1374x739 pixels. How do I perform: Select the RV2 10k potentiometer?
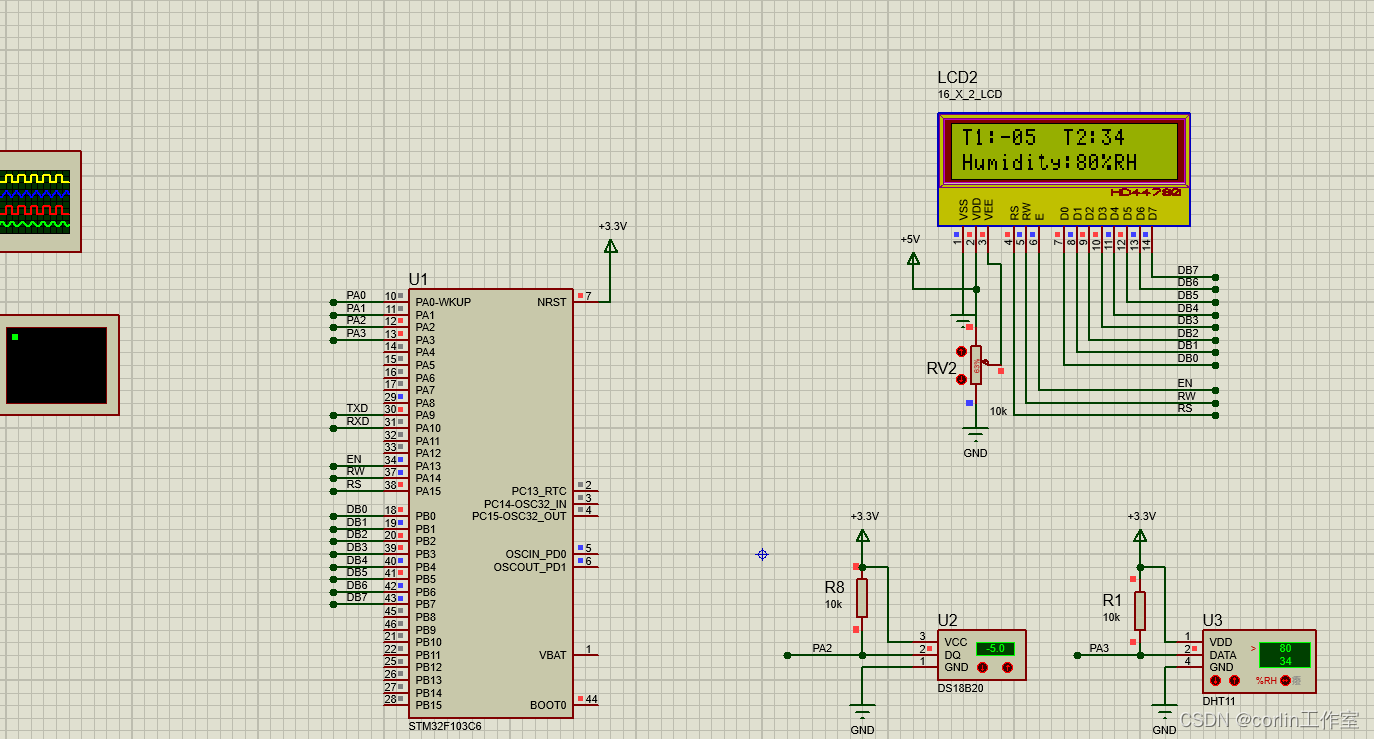point(976,365)
